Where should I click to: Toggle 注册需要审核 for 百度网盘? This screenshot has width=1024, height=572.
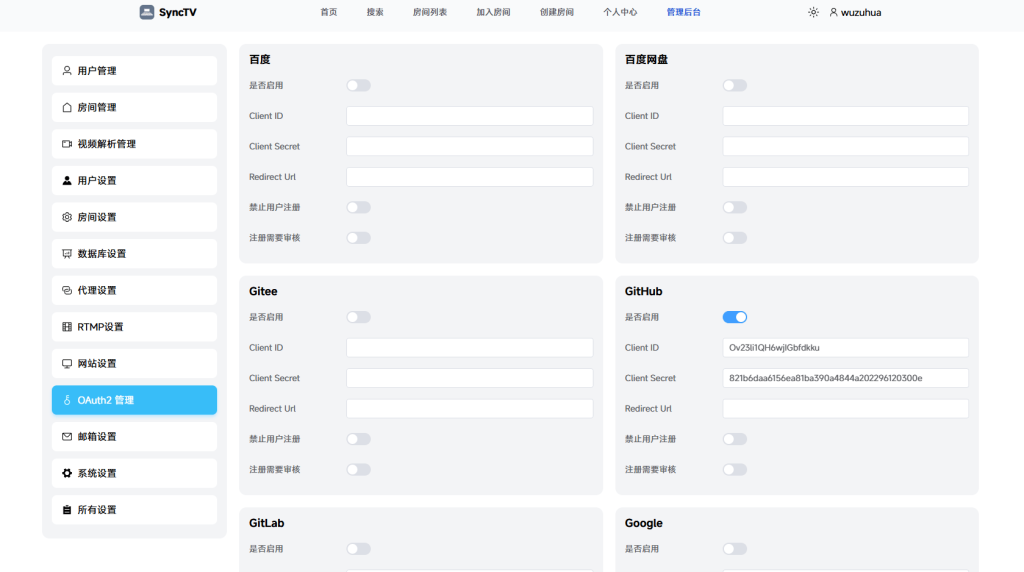735,238
